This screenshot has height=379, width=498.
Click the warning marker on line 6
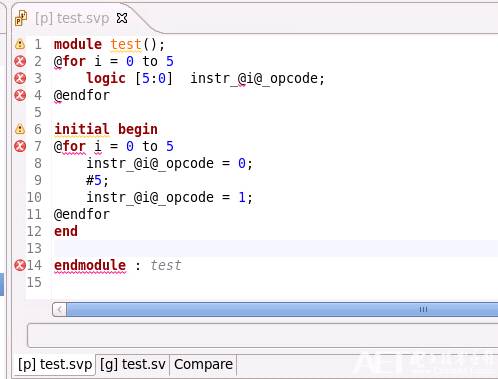tap(20, 129)
